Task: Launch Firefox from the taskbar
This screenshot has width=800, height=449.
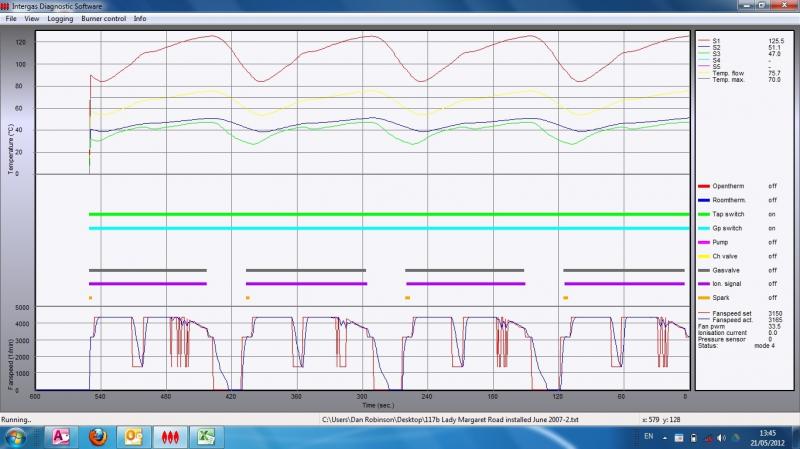Action: click(97, 437)
